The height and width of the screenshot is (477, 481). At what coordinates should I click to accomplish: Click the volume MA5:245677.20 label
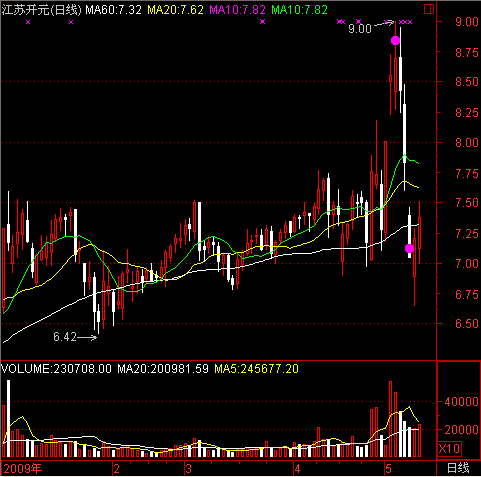pos(256,369)
